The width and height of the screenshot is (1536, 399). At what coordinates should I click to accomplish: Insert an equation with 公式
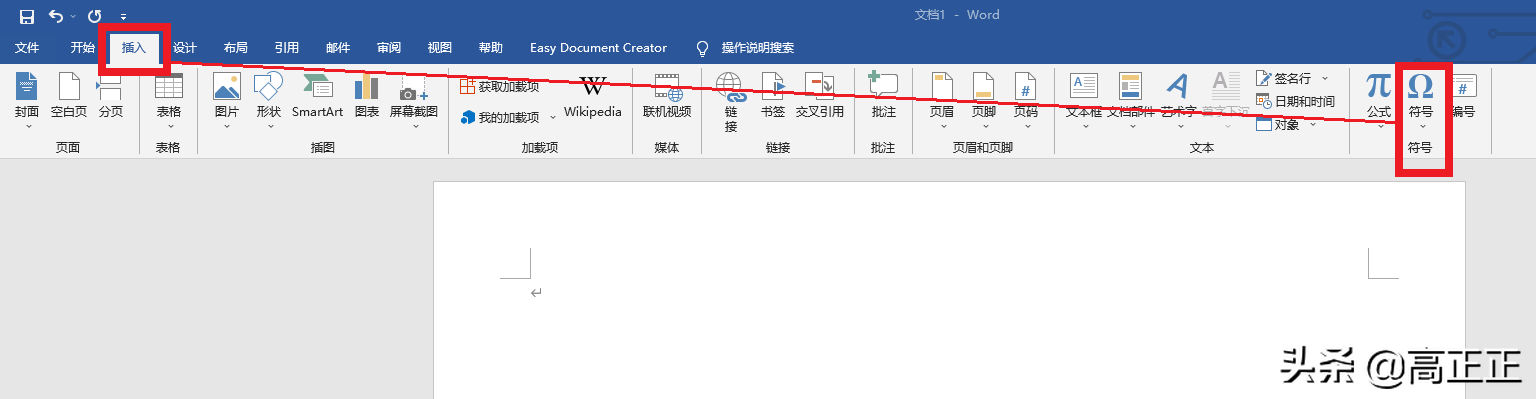[x=1379, y=100]
